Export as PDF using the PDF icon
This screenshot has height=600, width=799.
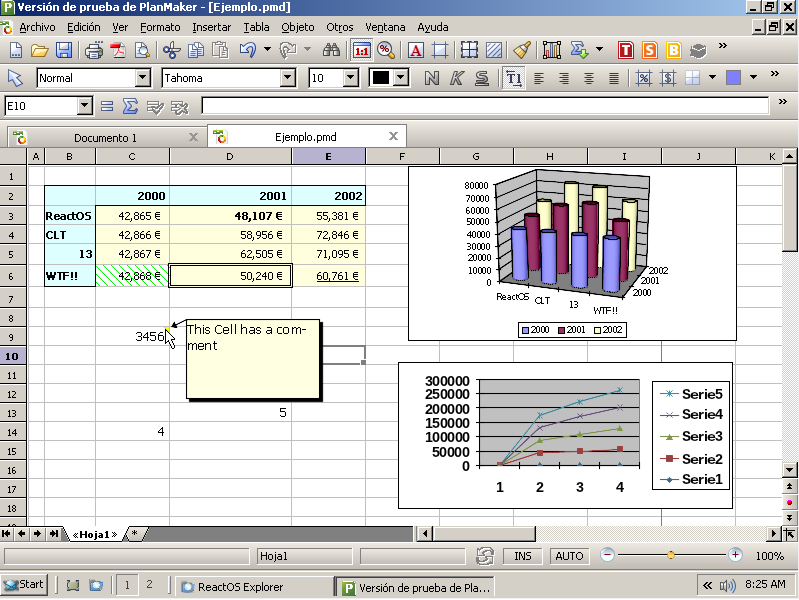click(118, 49)
